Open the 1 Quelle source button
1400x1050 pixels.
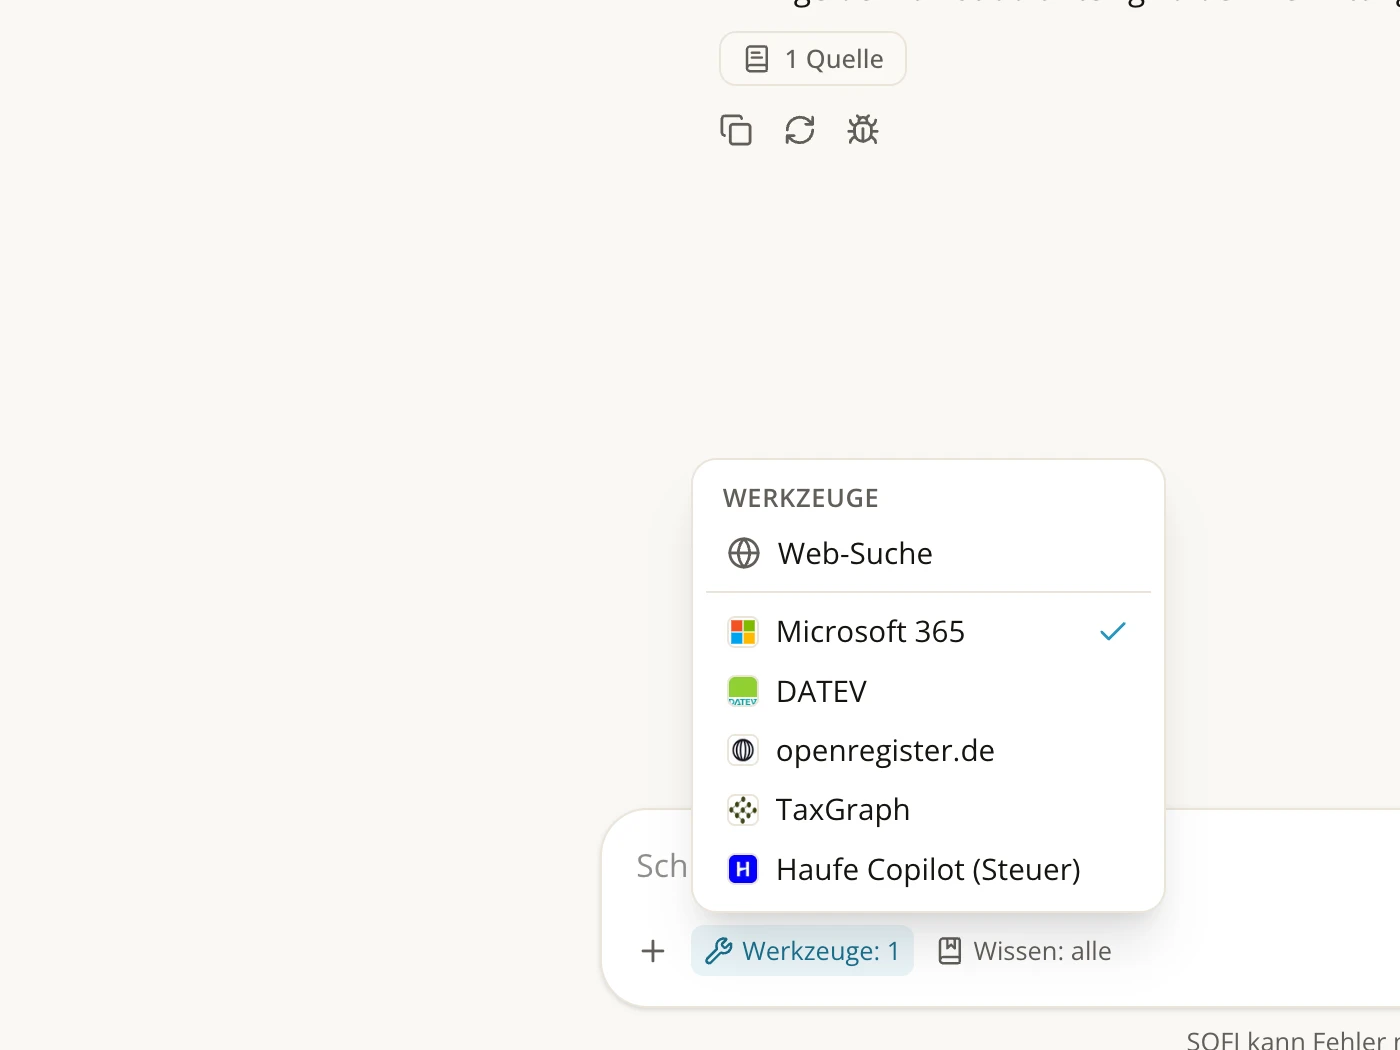click(813, 59)
